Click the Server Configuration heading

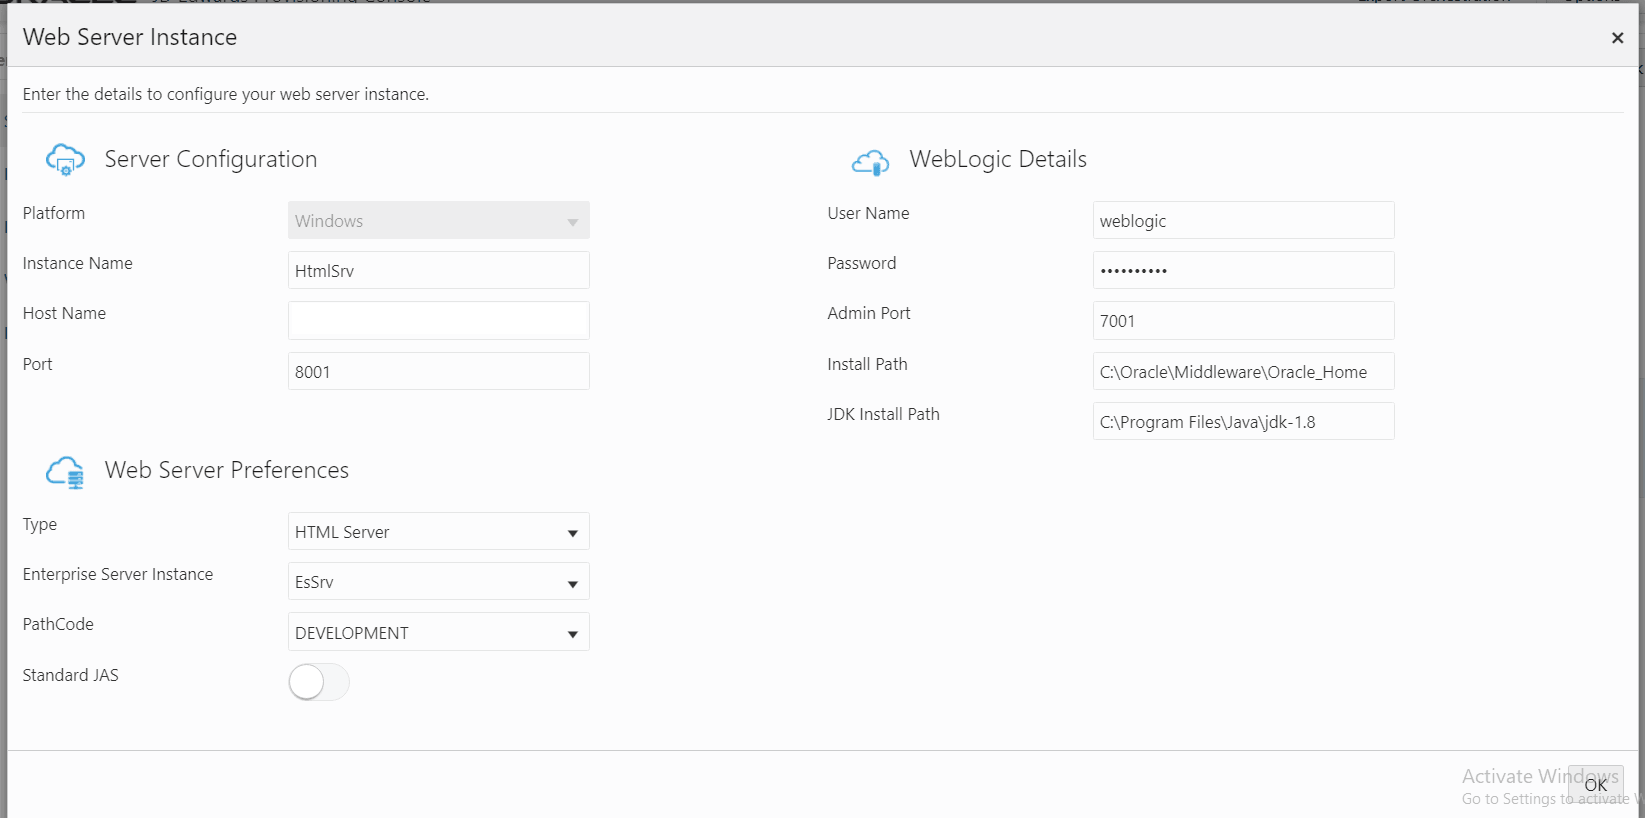coord(211,159)
